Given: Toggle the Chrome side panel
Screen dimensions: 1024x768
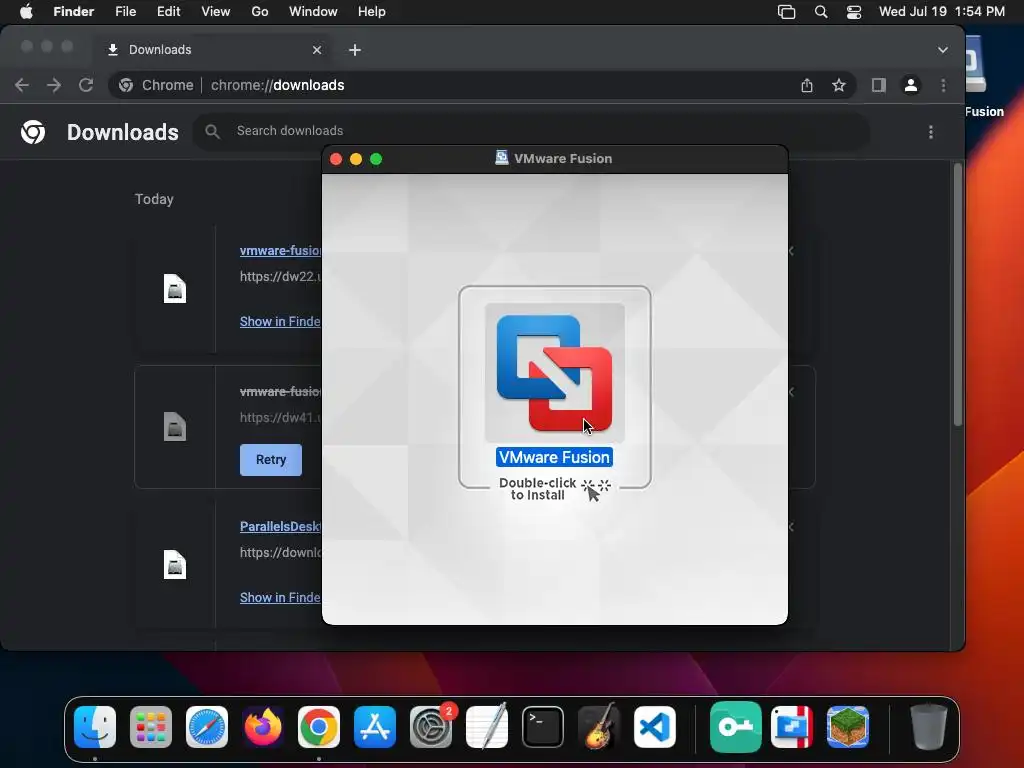Looking at the screenshot, I should pyautogui.click(x=878, y=85).
